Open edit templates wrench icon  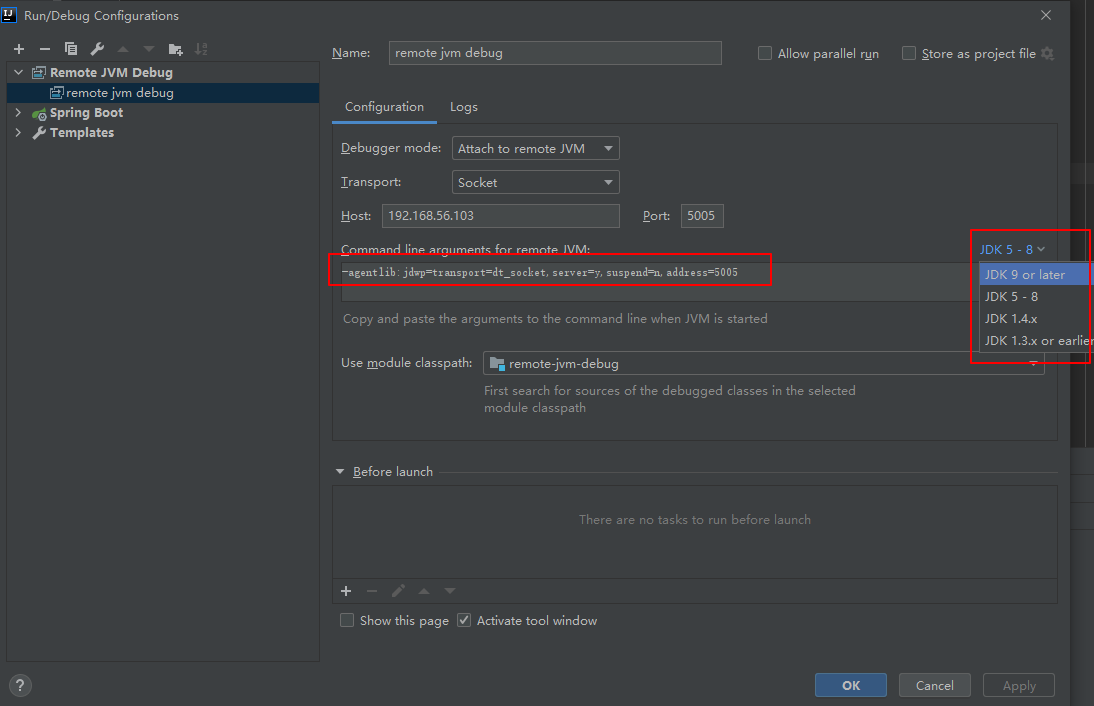(x=97, y=49)
